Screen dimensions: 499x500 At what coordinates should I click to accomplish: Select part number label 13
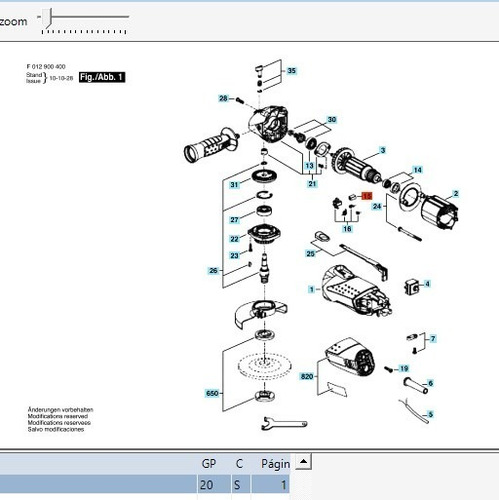(309, 166)
